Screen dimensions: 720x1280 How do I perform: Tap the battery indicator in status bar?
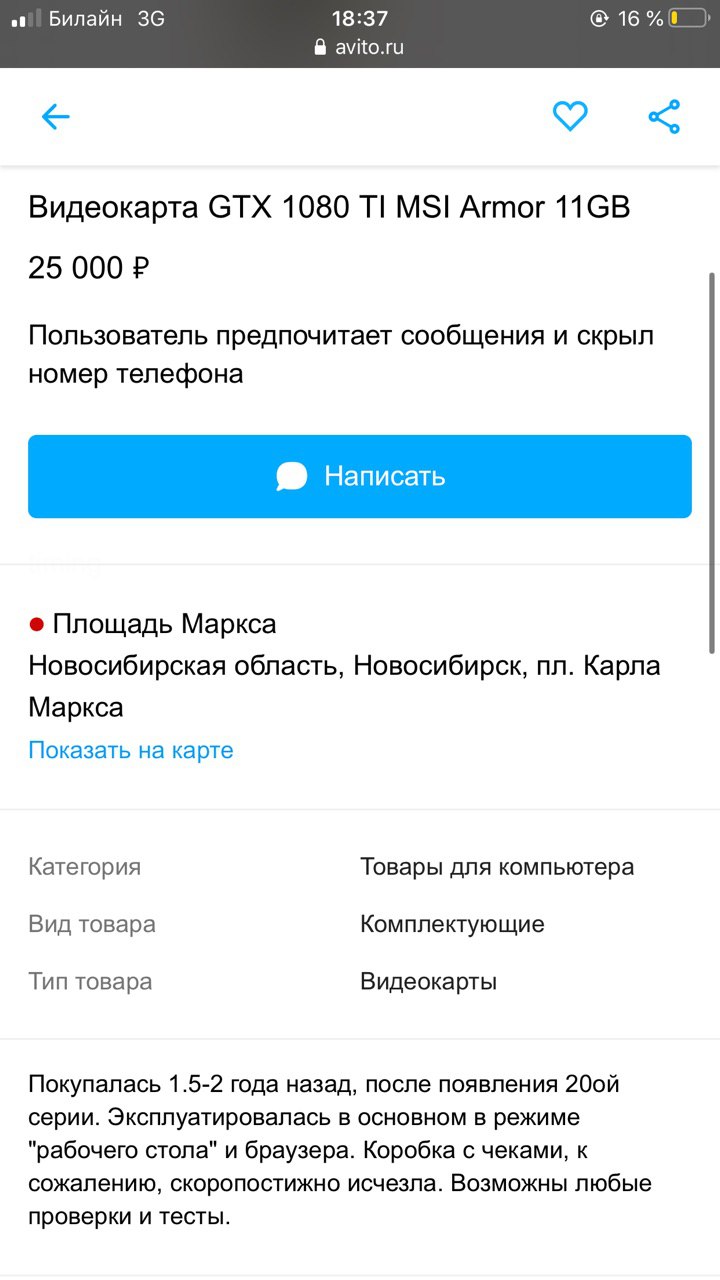click(687, 18)
